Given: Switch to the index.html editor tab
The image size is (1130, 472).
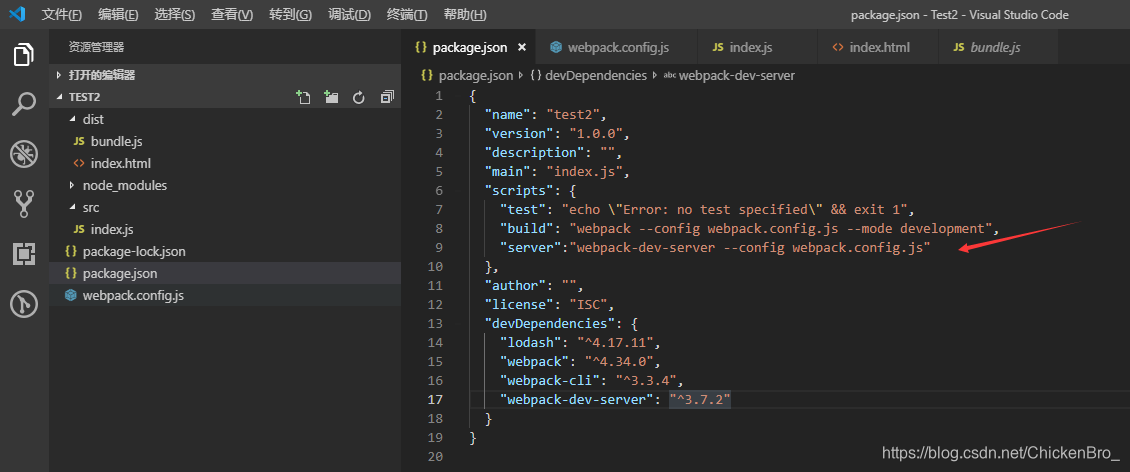Looking at the screenshot, I should coord(878,48).
